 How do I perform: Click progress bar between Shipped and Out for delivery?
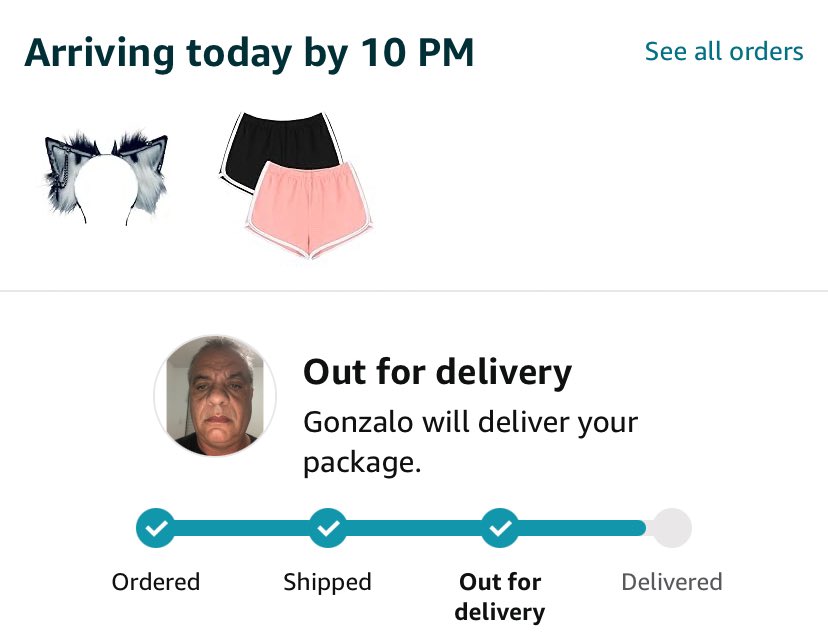click(413, 528)
